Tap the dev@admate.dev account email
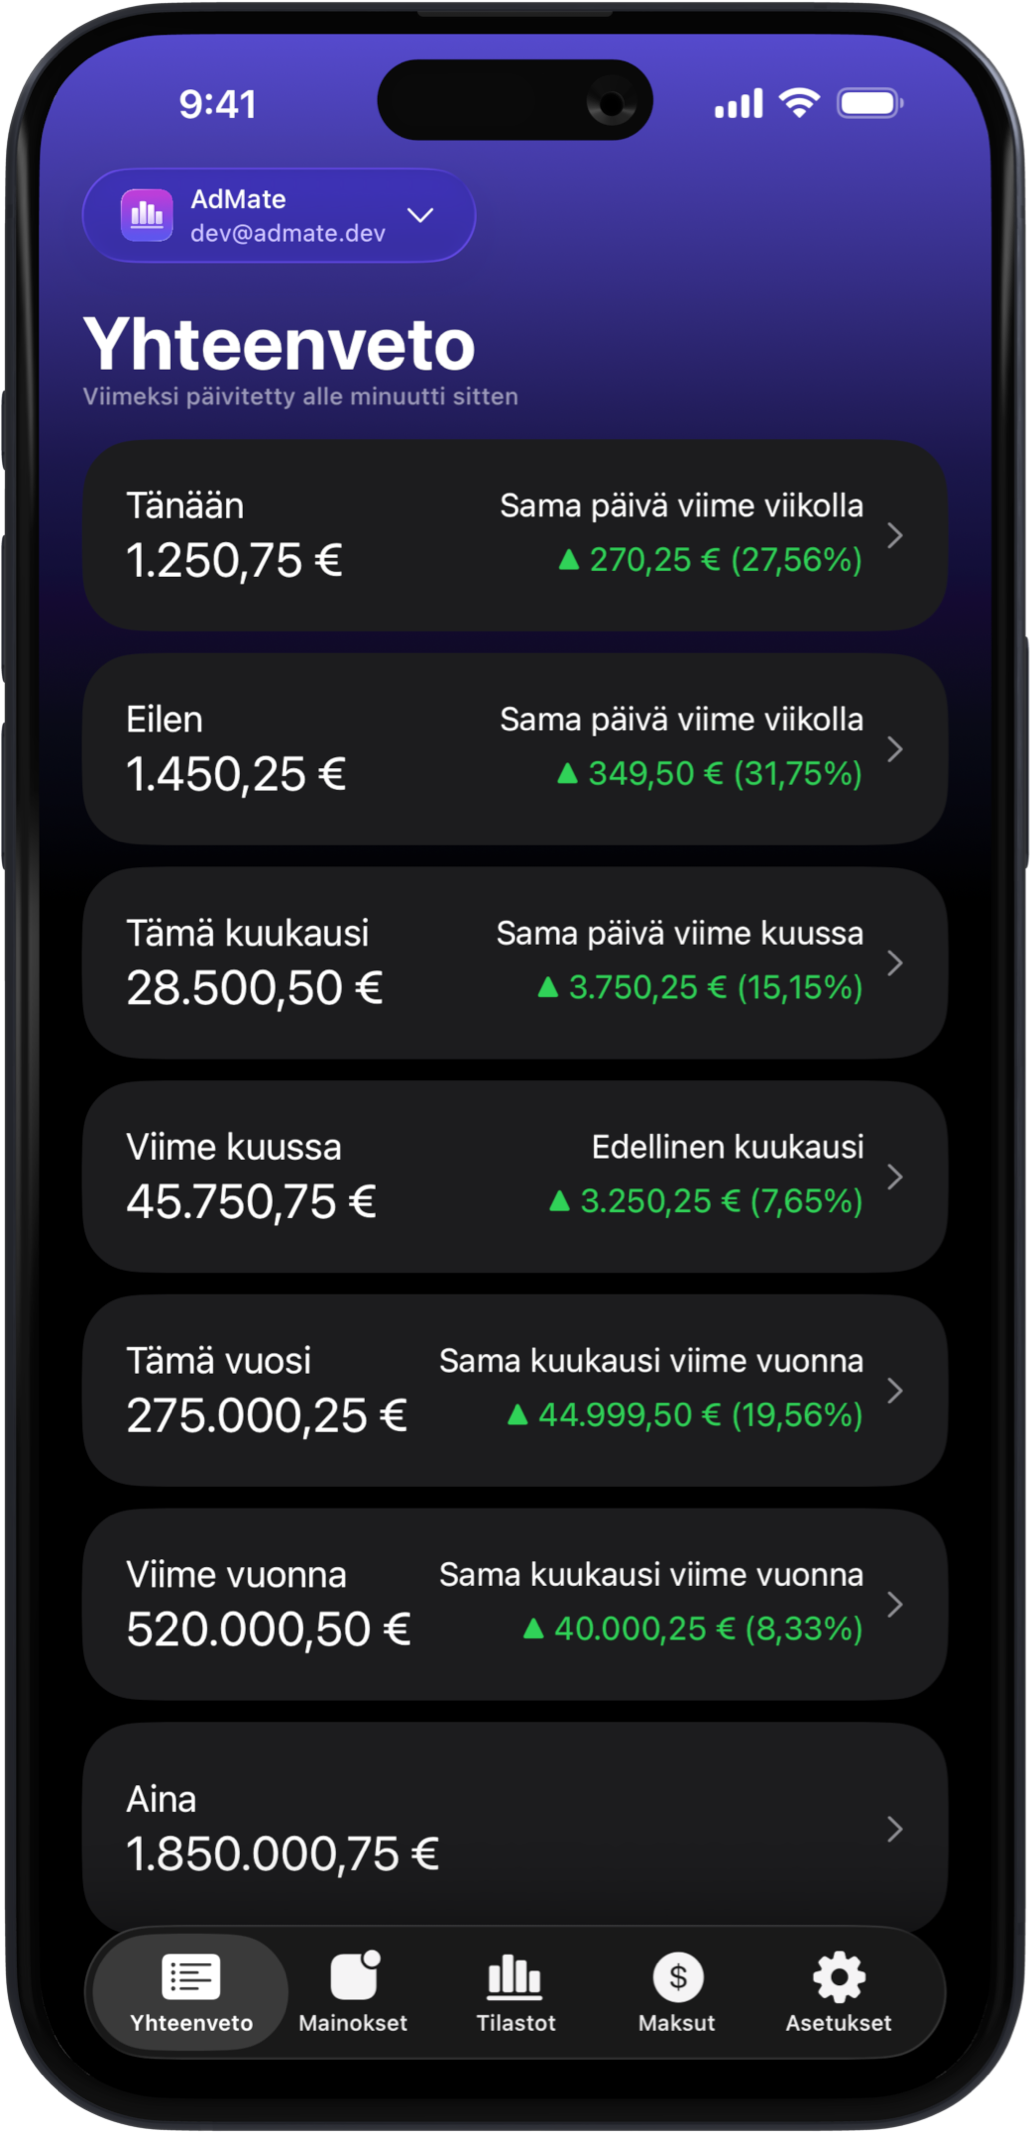Screen dimensions: 1030x2132 click(x=288, y=233)
